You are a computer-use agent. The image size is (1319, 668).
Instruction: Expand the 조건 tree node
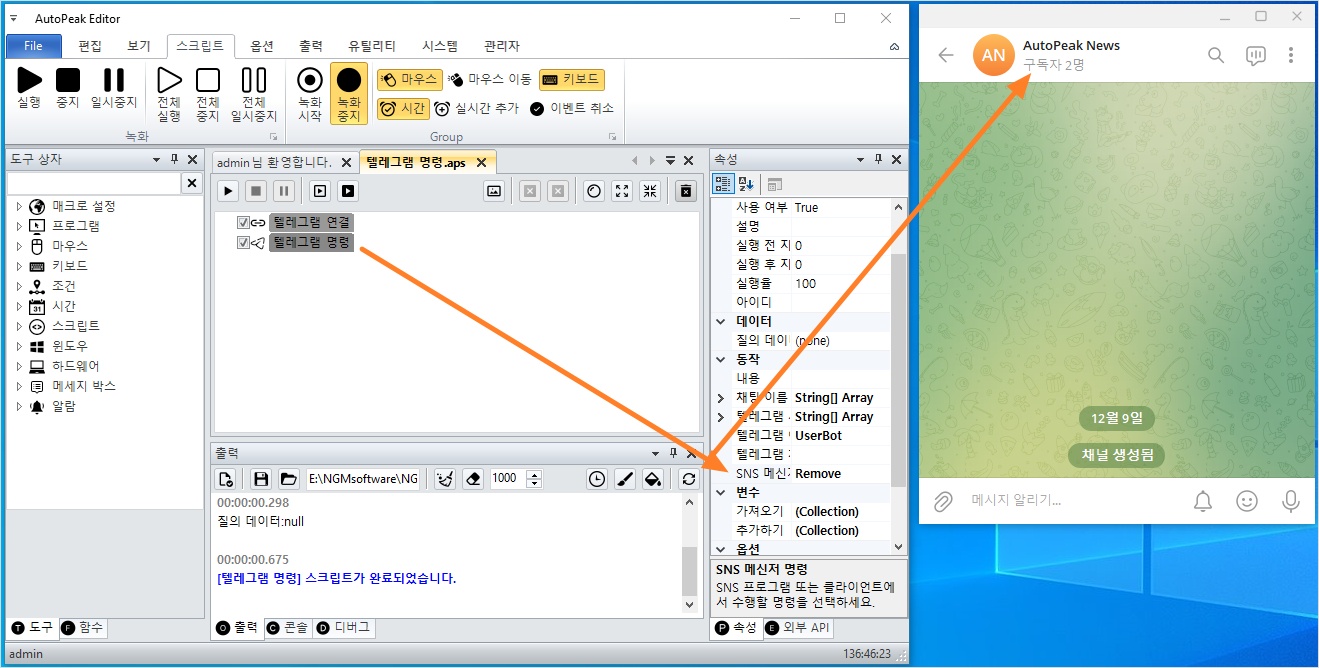tap(18, 286)
